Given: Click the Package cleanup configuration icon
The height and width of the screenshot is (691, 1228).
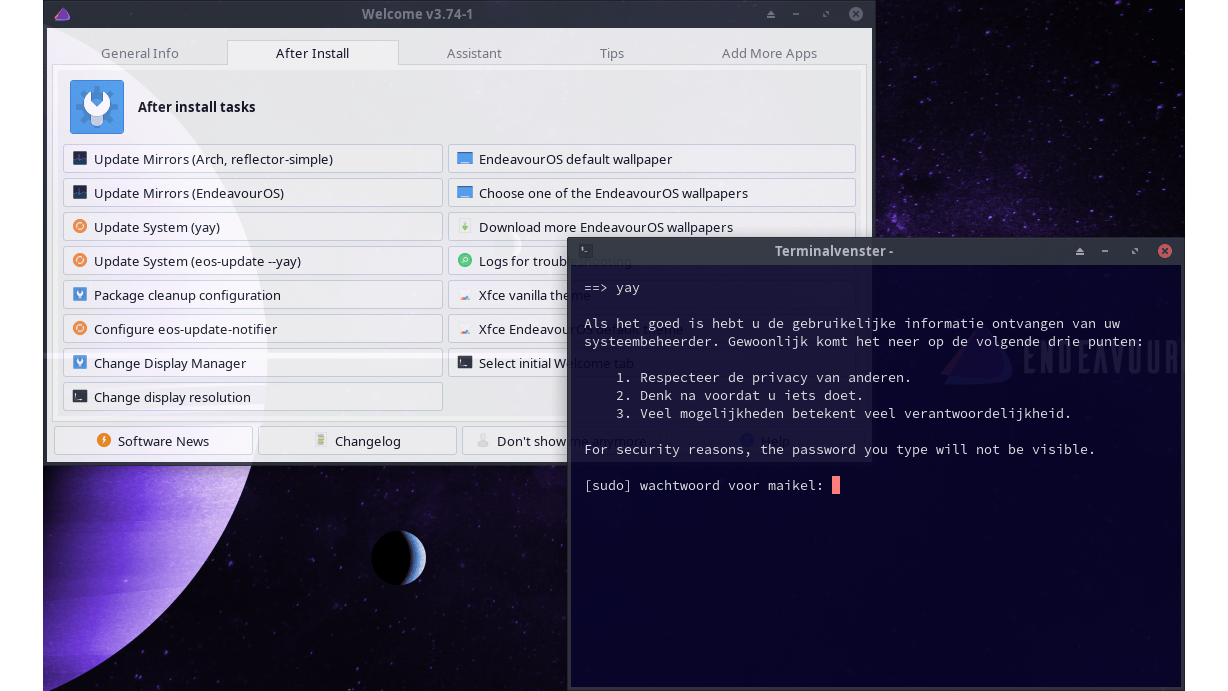Looking at the screenshot, I should pos(80,295).
